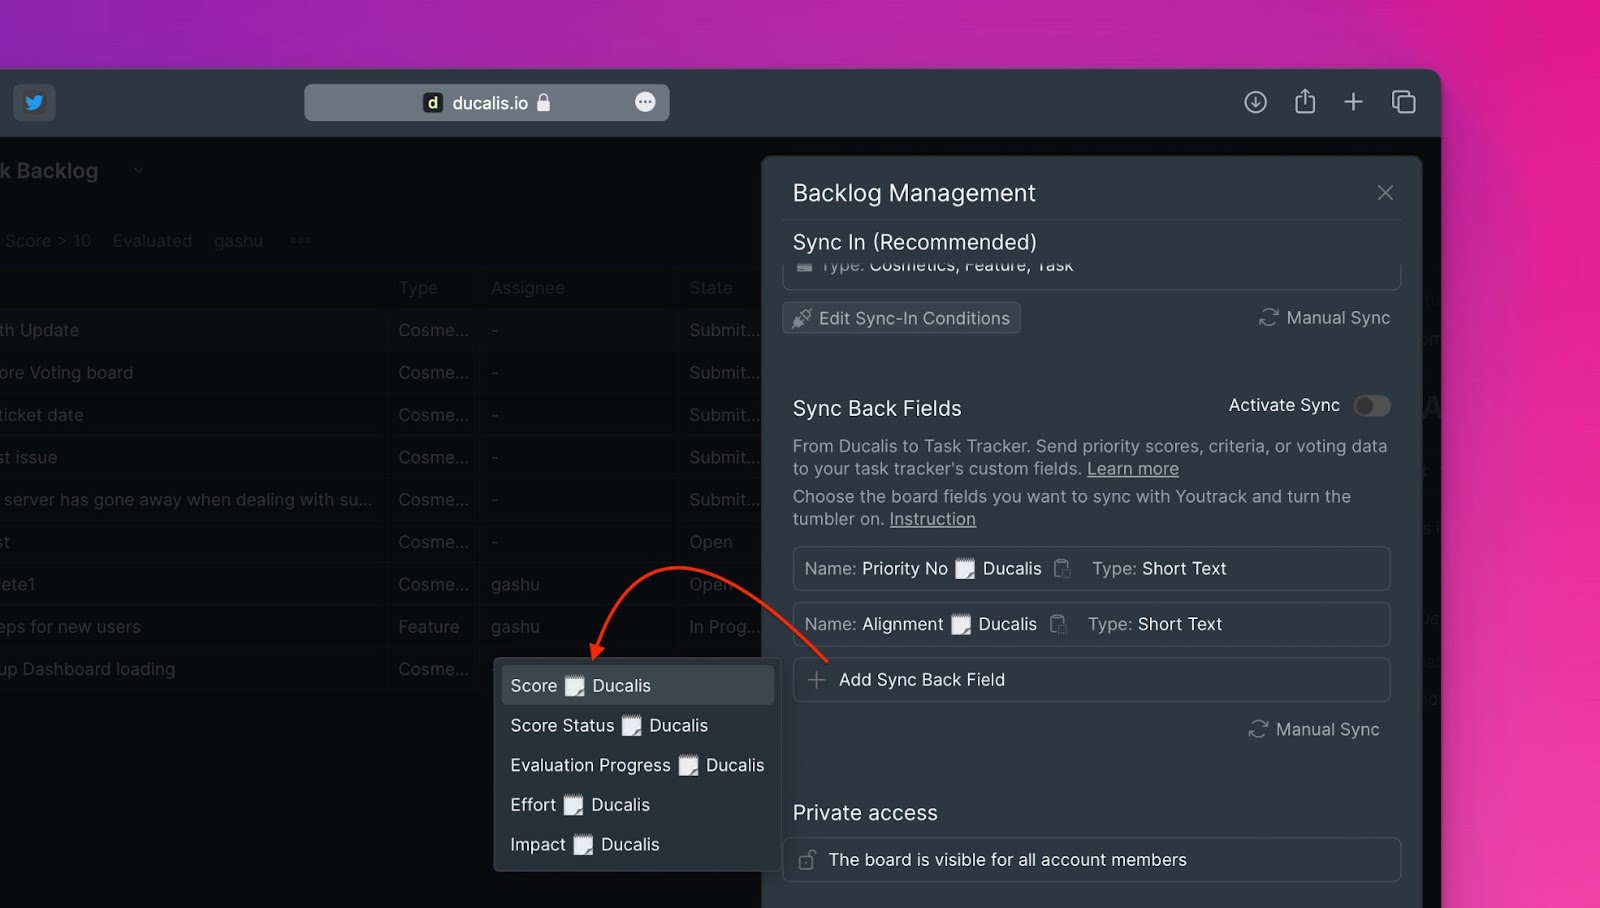This screenshot has height=908, width=1600.
Task: Open the filters overflow dots menu
Action: [x=300, y=240]
